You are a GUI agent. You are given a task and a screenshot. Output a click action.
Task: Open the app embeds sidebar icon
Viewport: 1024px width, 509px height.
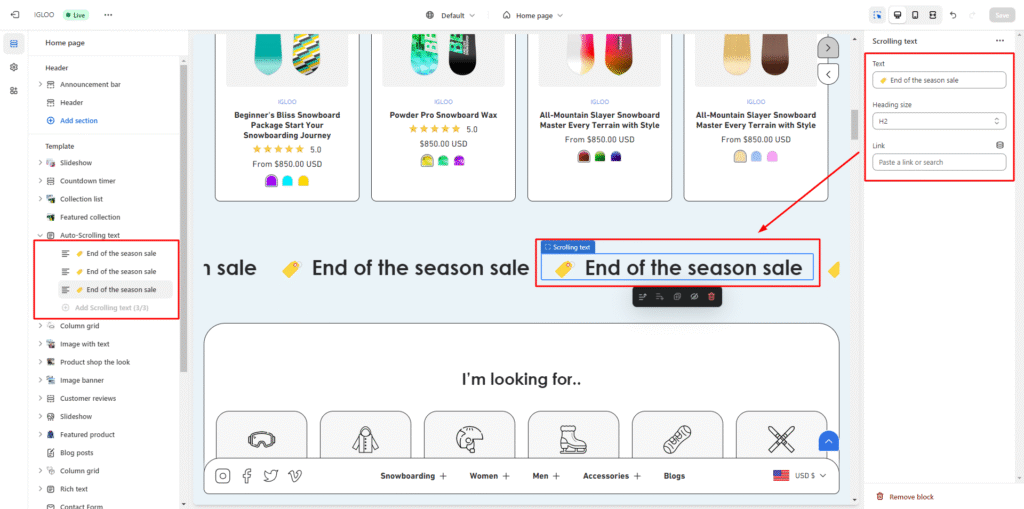tap(14, 90)
